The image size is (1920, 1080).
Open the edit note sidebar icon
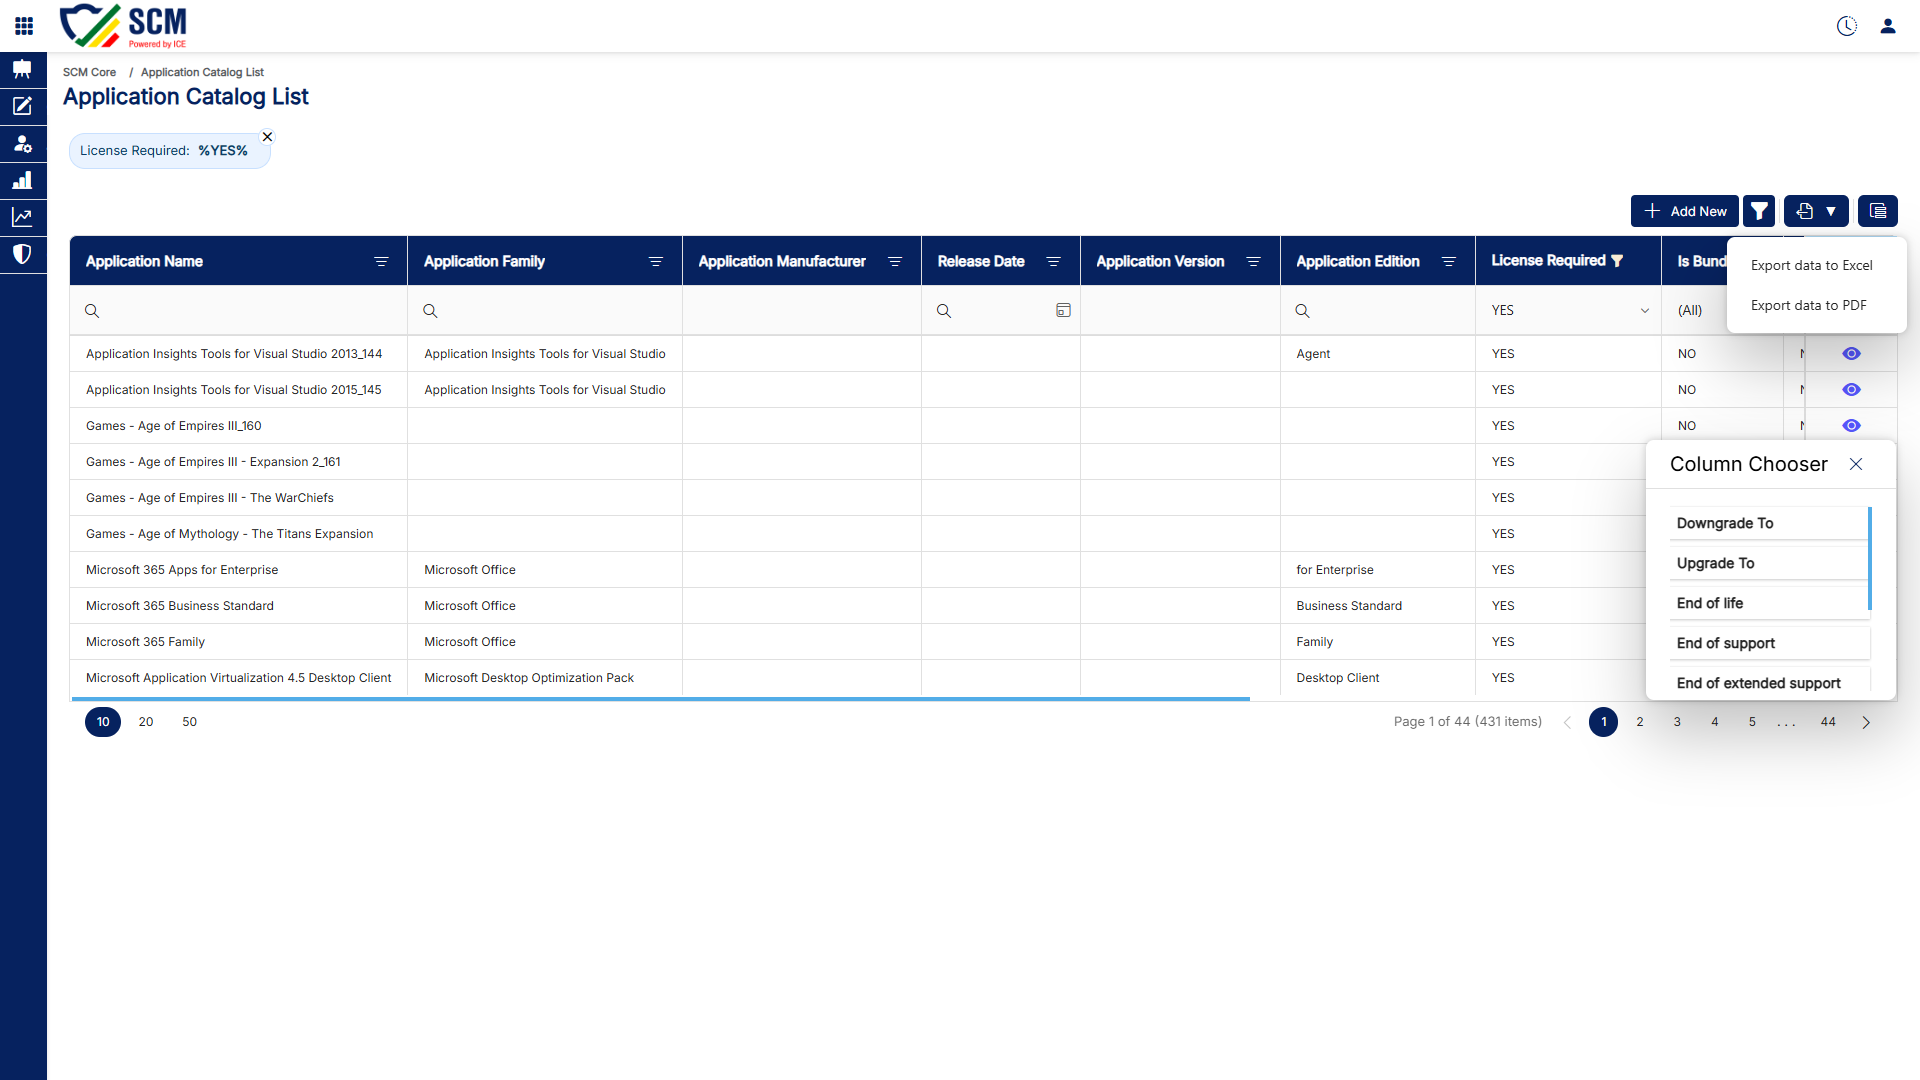pos(23,106)
